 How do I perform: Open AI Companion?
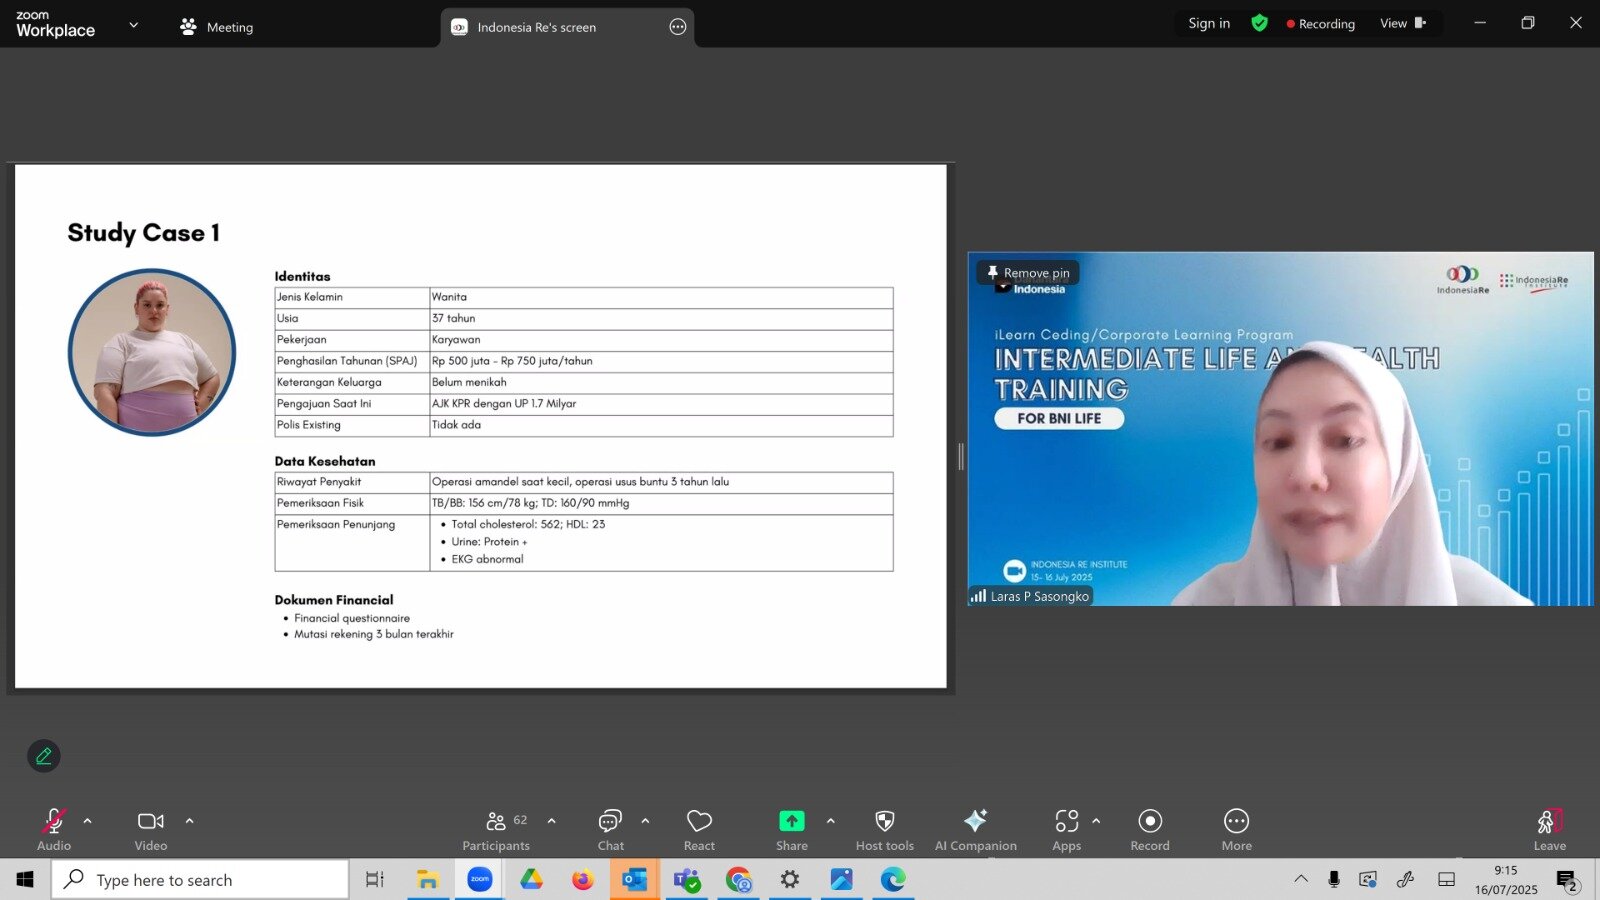click(x=976, y=830)
